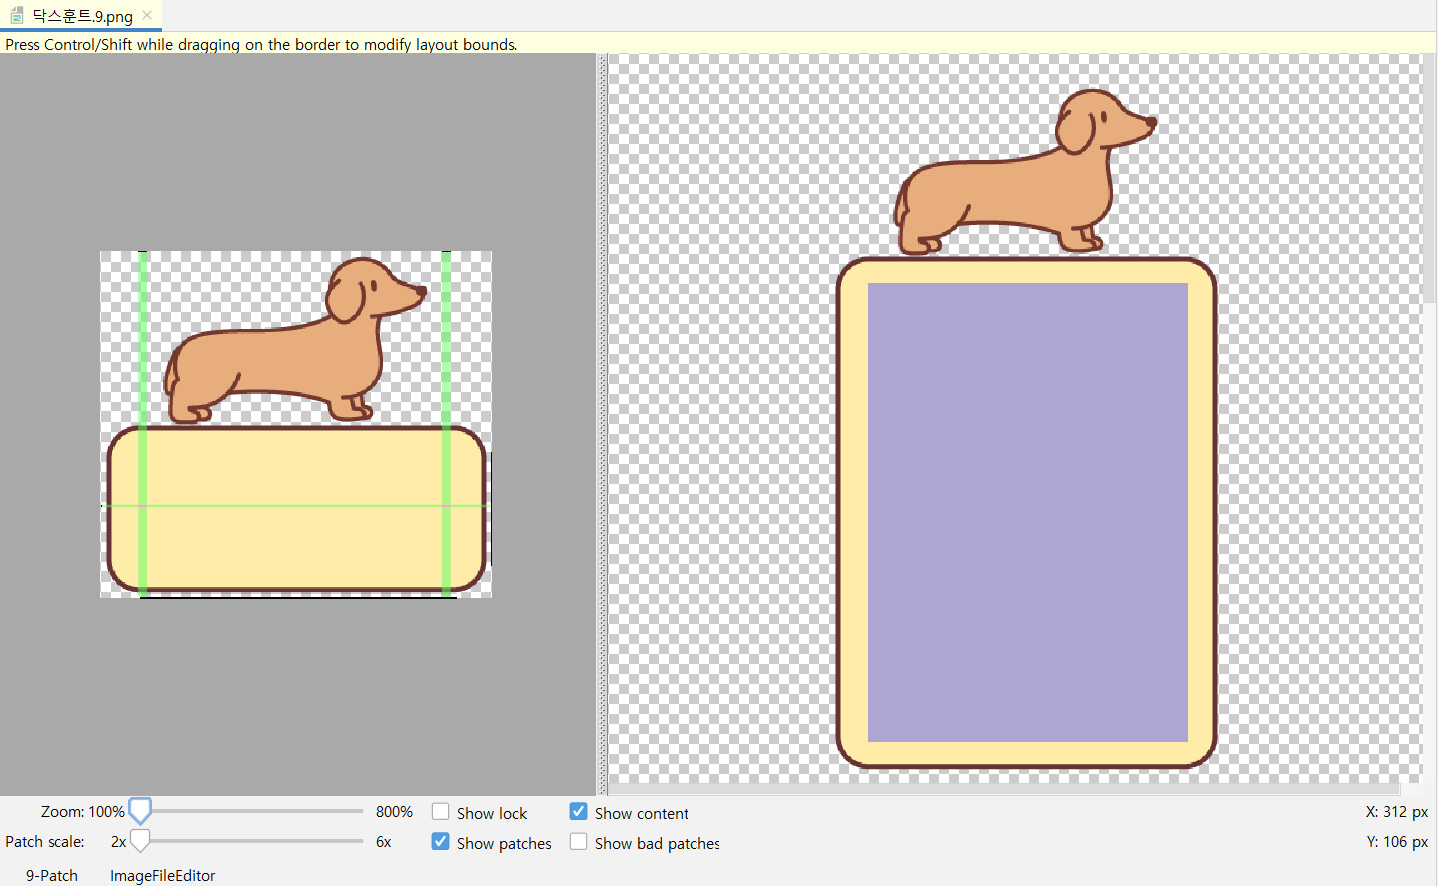Click the purple content area in preview
Screen dimensions: 1438x886
(x=1027, y=512)
